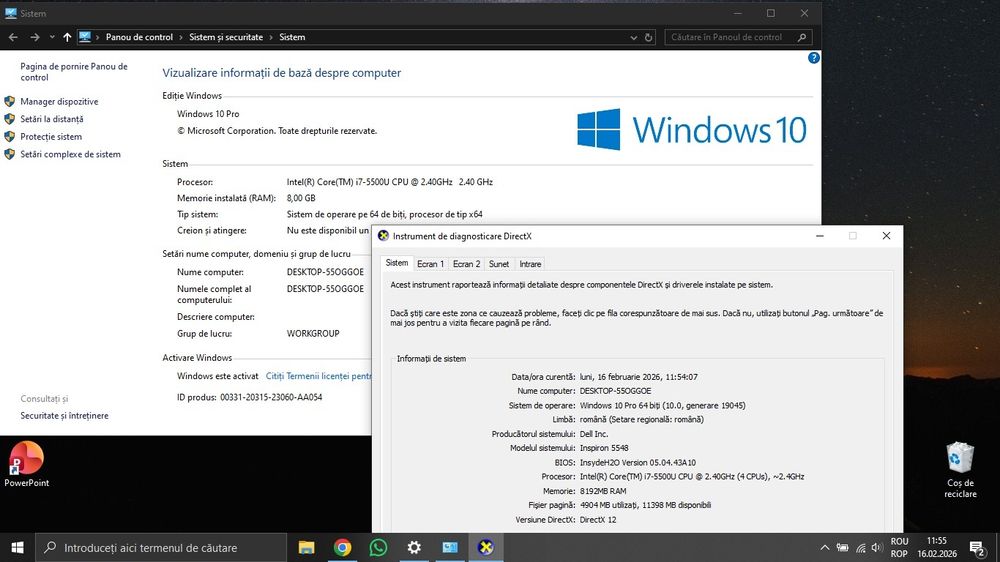The image size is (1000, 562).
Task: Open the PowerPoint desktop shortcut
Action: 26,464
